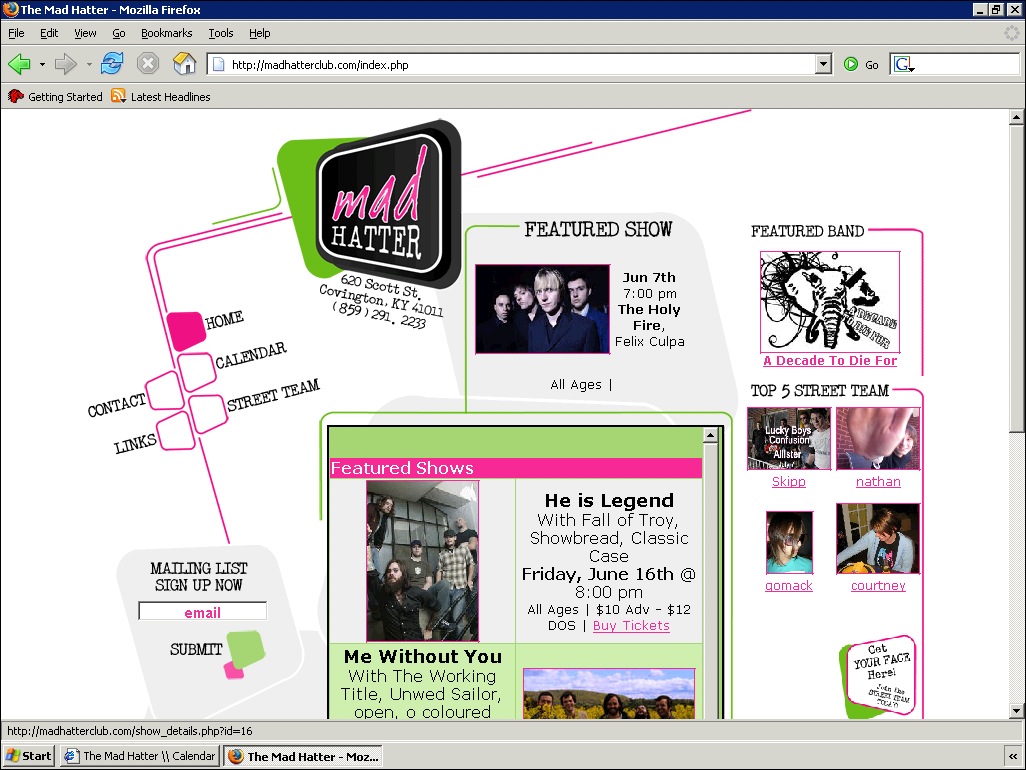The image size is (1026, 770).
Task: Open the Latest Headlines feed bookmark
Action: point(161,97)
